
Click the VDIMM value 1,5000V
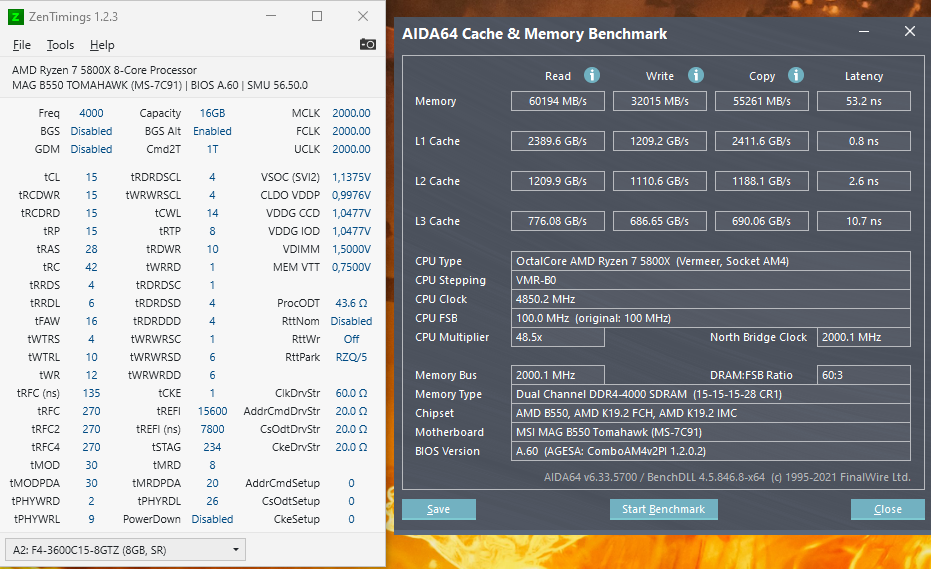coord(351,249)
